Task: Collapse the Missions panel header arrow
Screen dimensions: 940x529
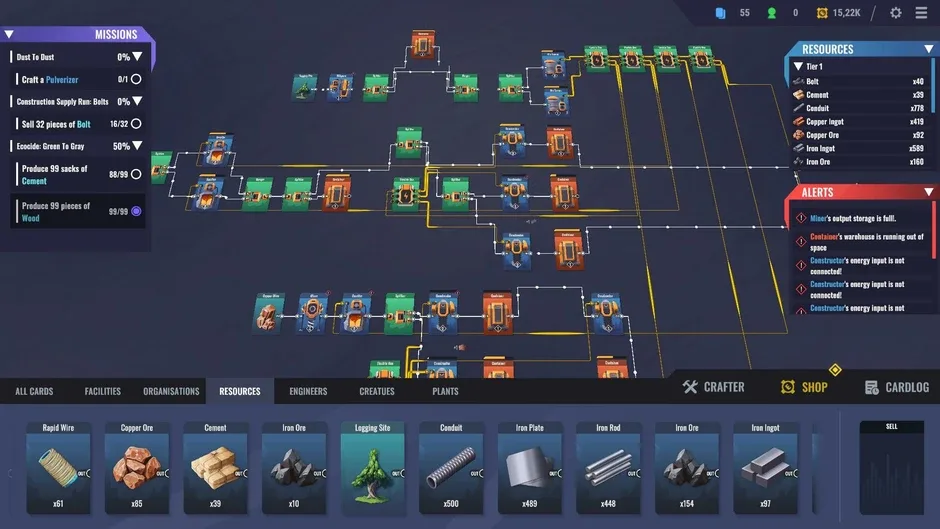Action: 9,34
